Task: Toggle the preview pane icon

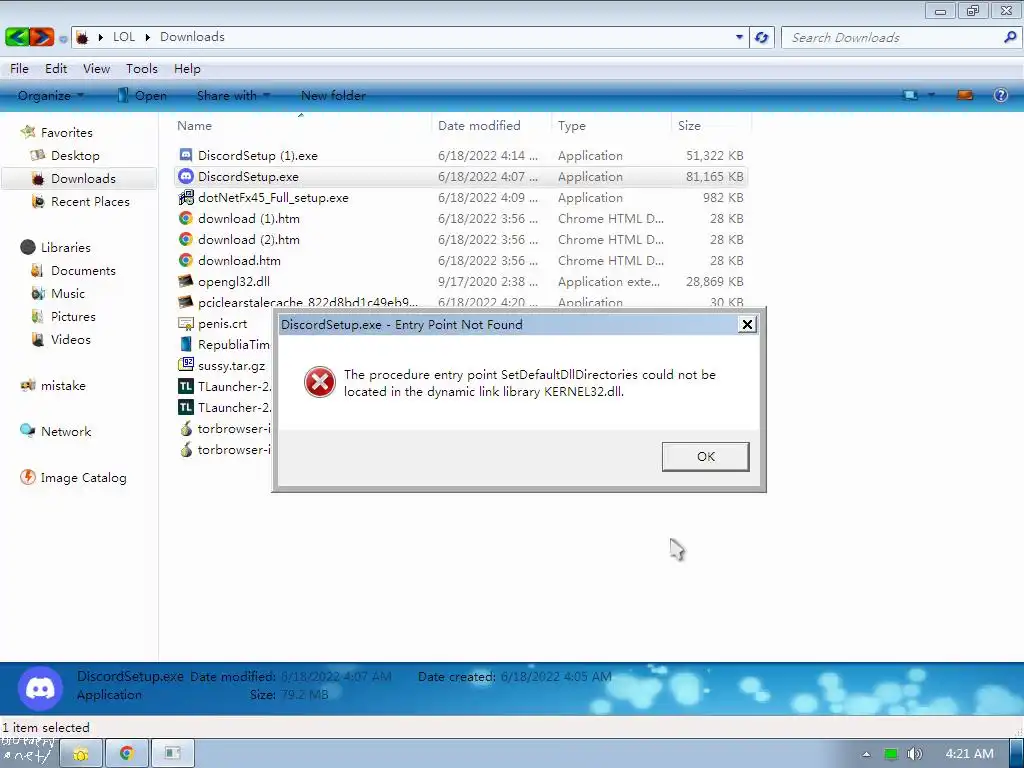Action: [965, 95]
